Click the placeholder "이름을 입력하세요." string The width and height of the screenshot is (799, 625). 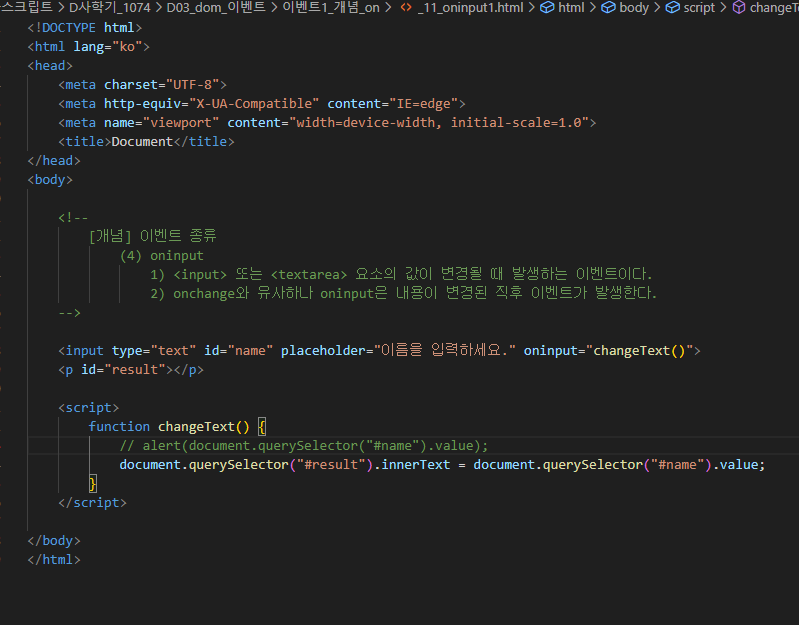(445, 350)
